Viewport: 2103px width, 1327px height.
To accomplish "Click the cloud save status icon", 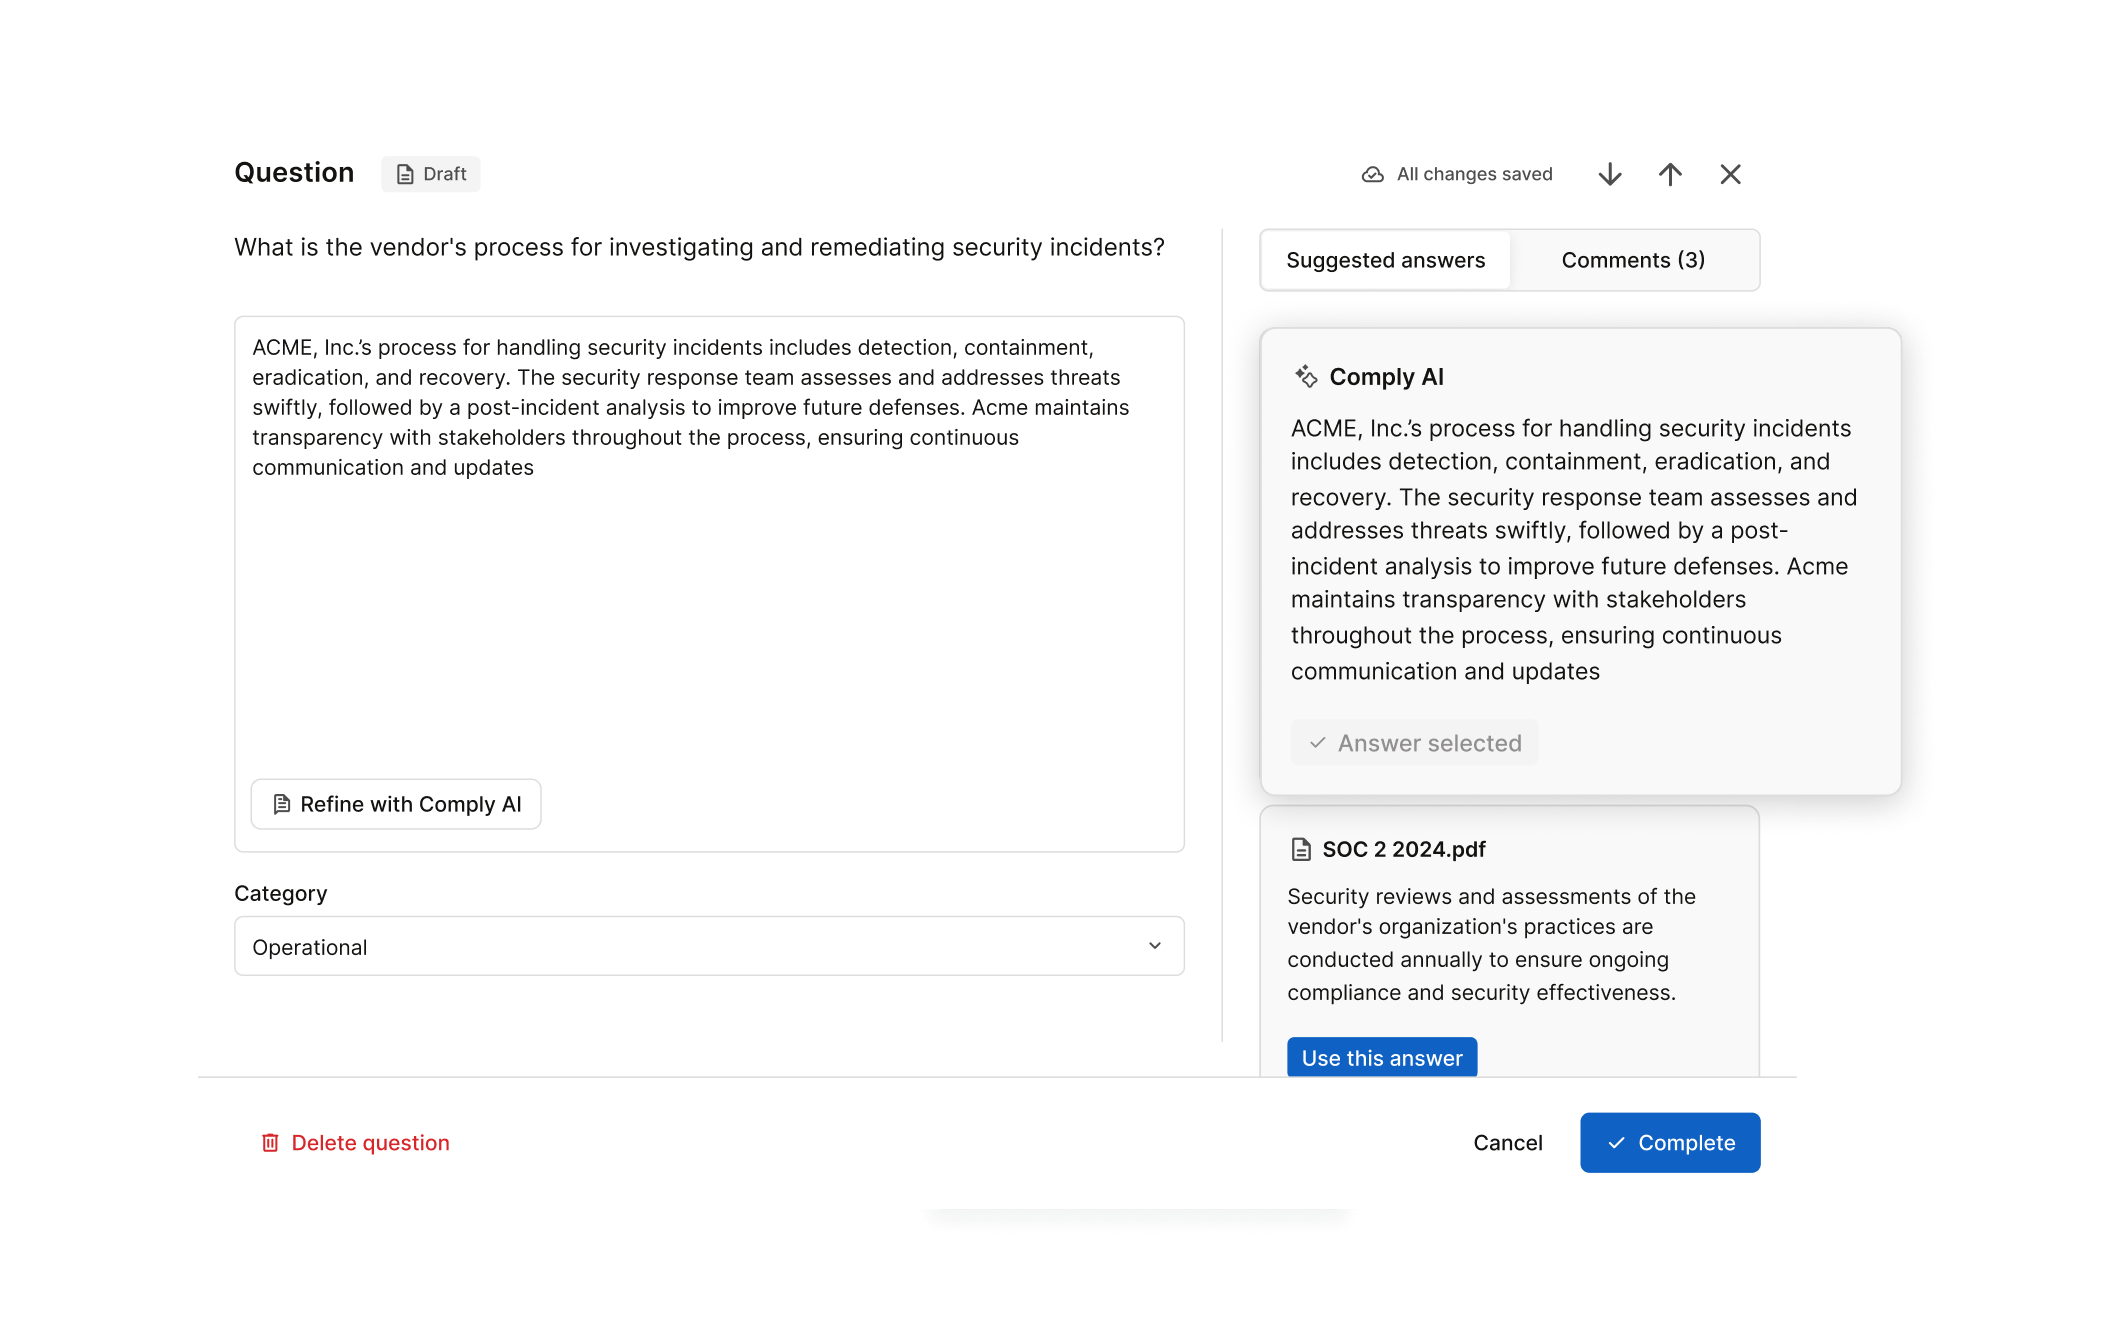I will 1372,173.
